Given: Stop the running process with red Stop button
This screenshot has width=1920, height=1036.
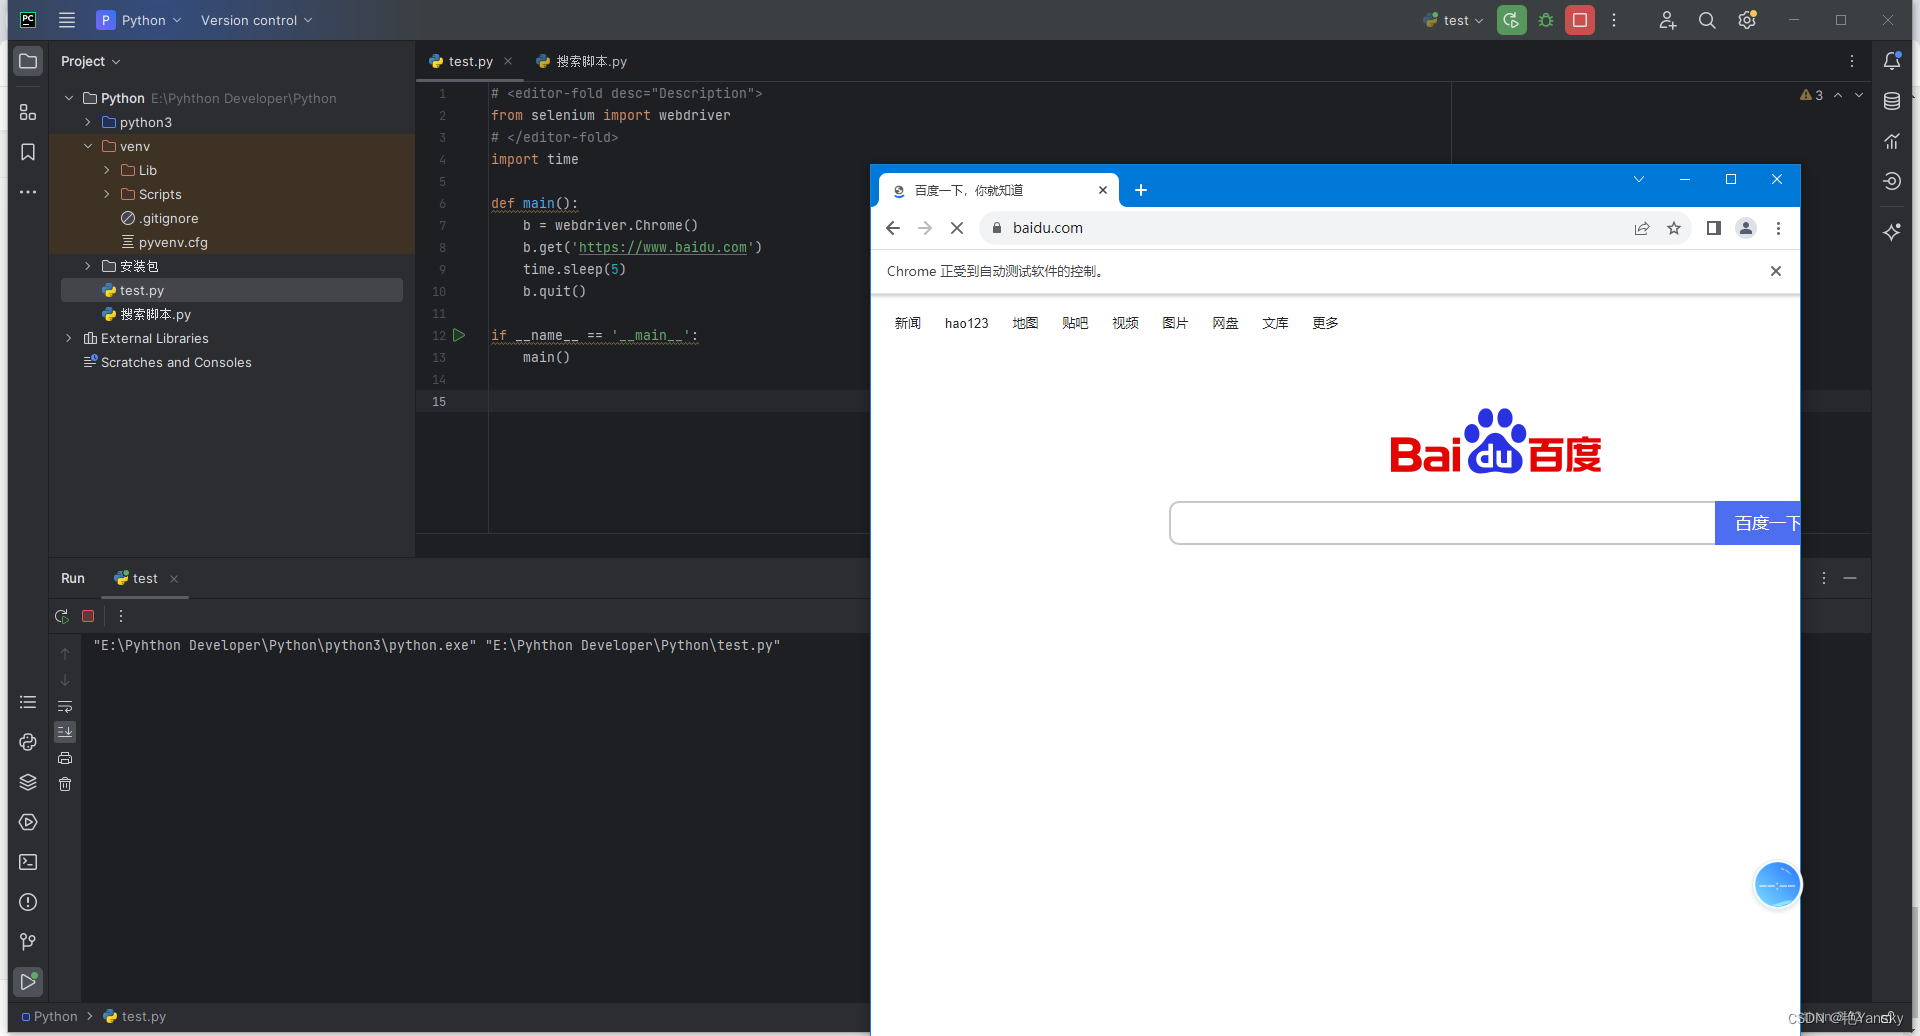Looking at the screenshot, I should click(x=1580, y=20).
